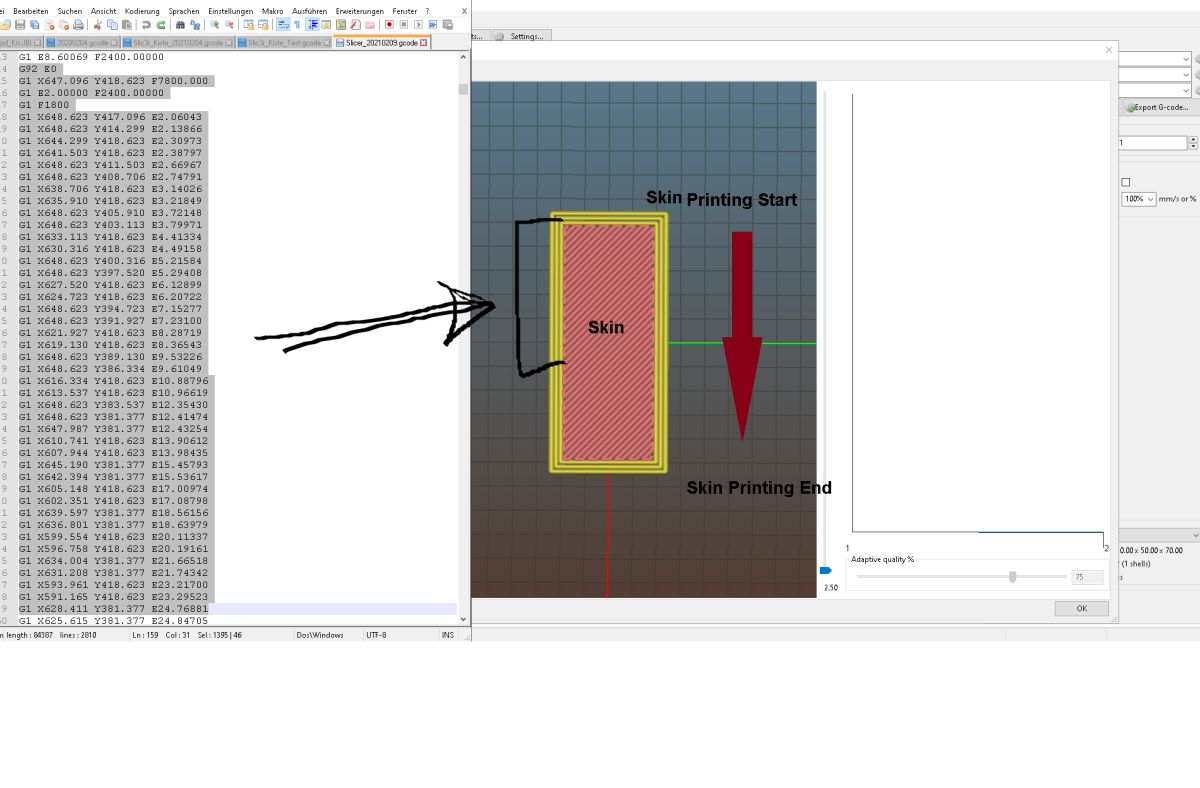Redo via the green arrow icon

(x=160, y=24)
